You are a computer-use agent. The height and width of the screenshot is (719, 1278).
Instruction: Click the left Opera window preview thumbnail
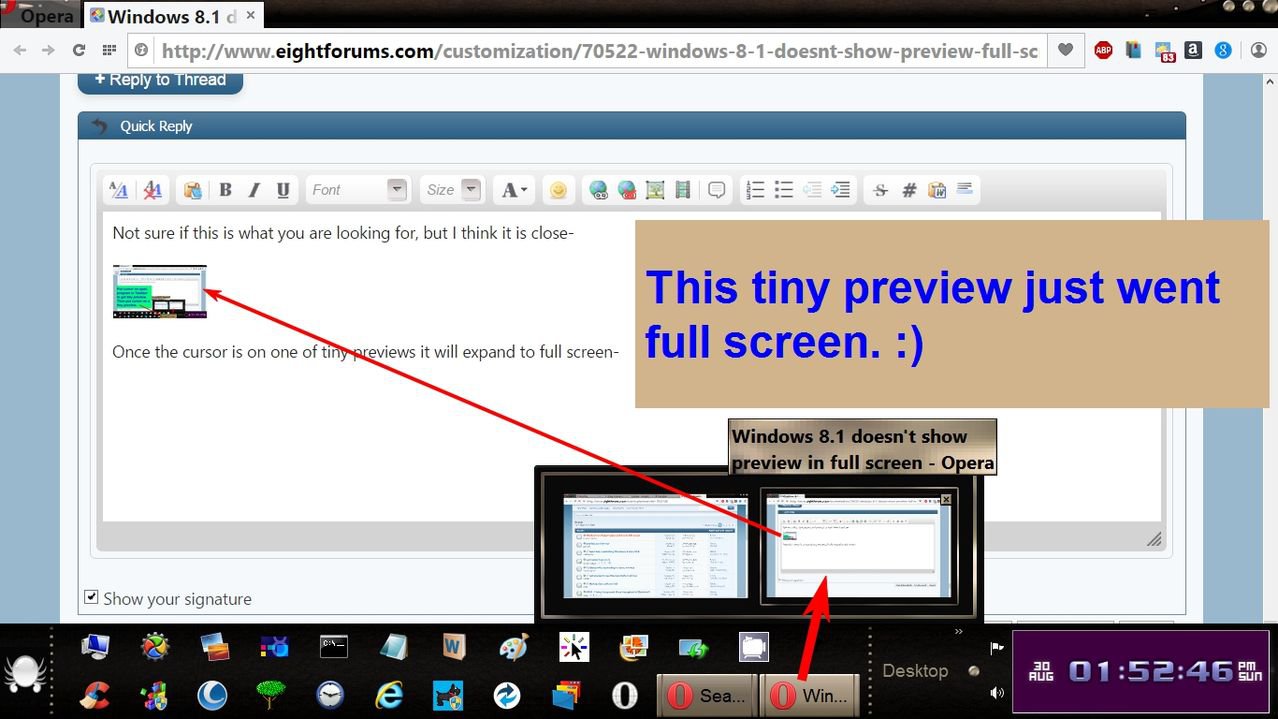[655, 544]
